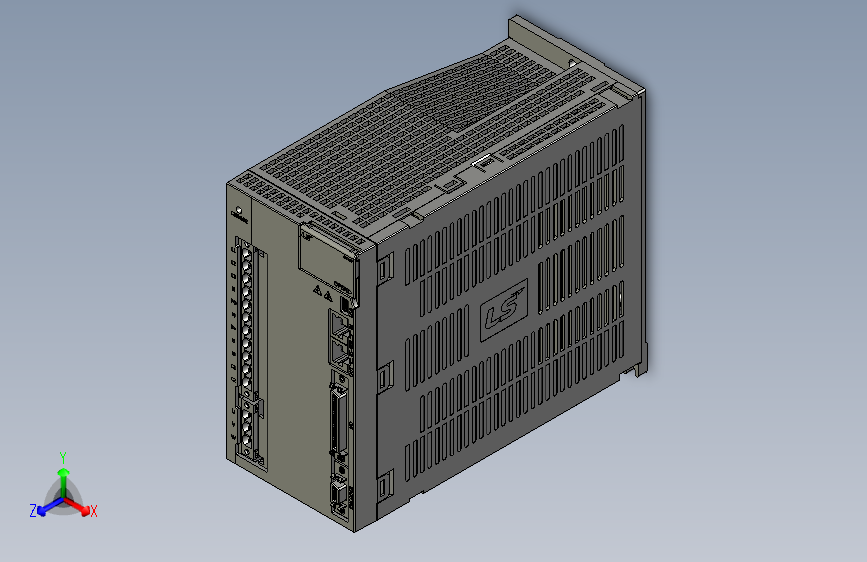
Task: Click the red X axis arrow on triad
Action: pos(79,506)
